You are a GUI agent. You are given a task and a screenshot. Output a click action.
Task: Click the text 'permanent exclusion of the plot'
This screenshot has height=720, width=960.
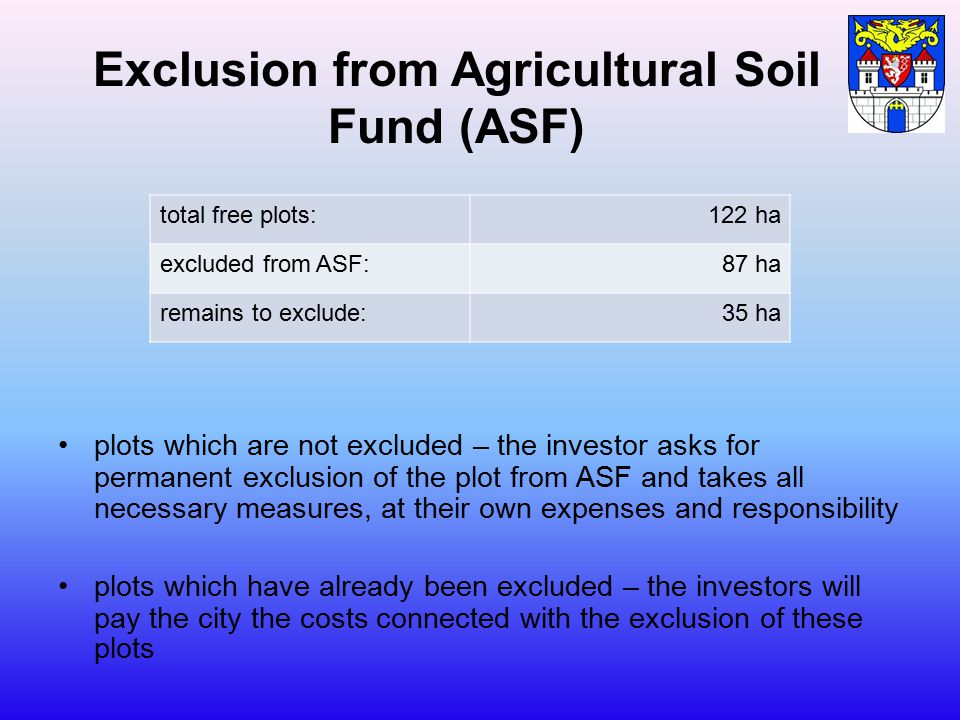coord(331,478)
